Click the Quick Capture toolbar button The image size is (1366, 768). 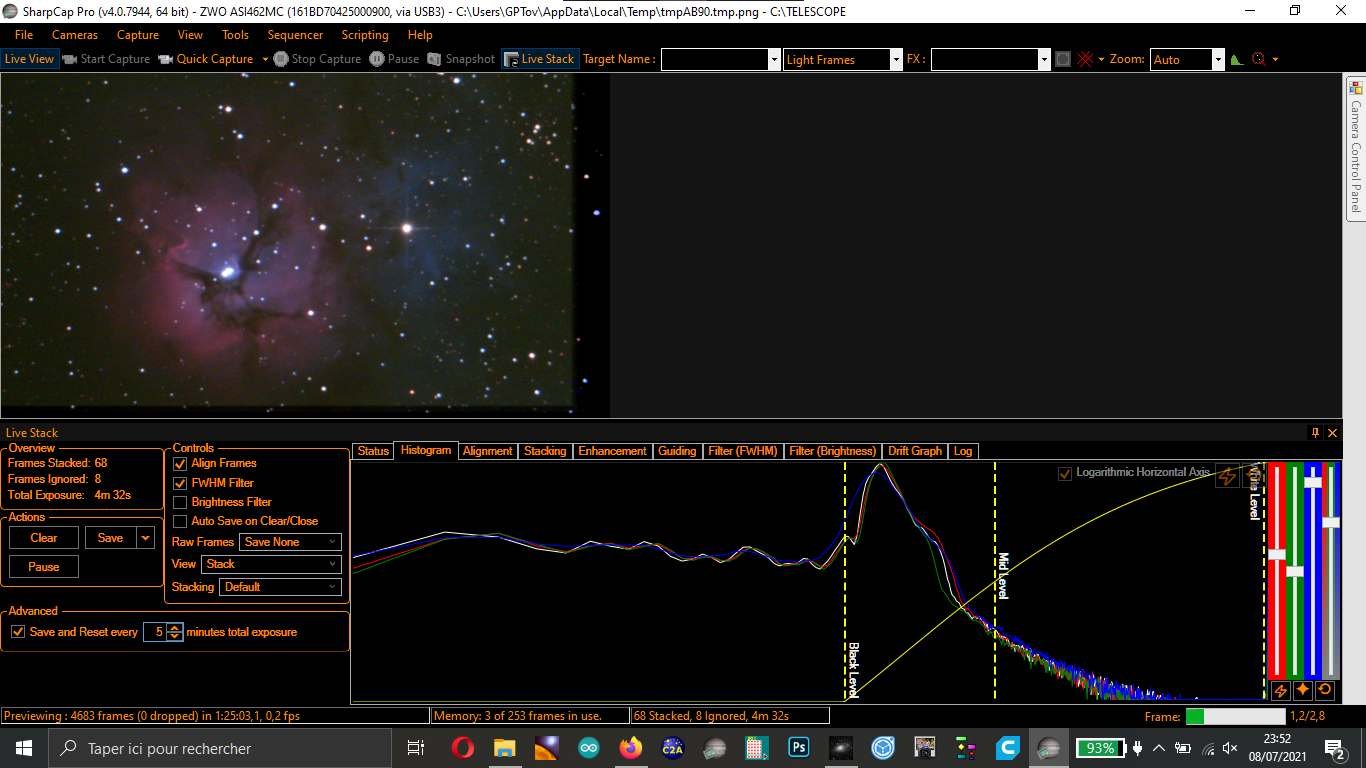207,59
